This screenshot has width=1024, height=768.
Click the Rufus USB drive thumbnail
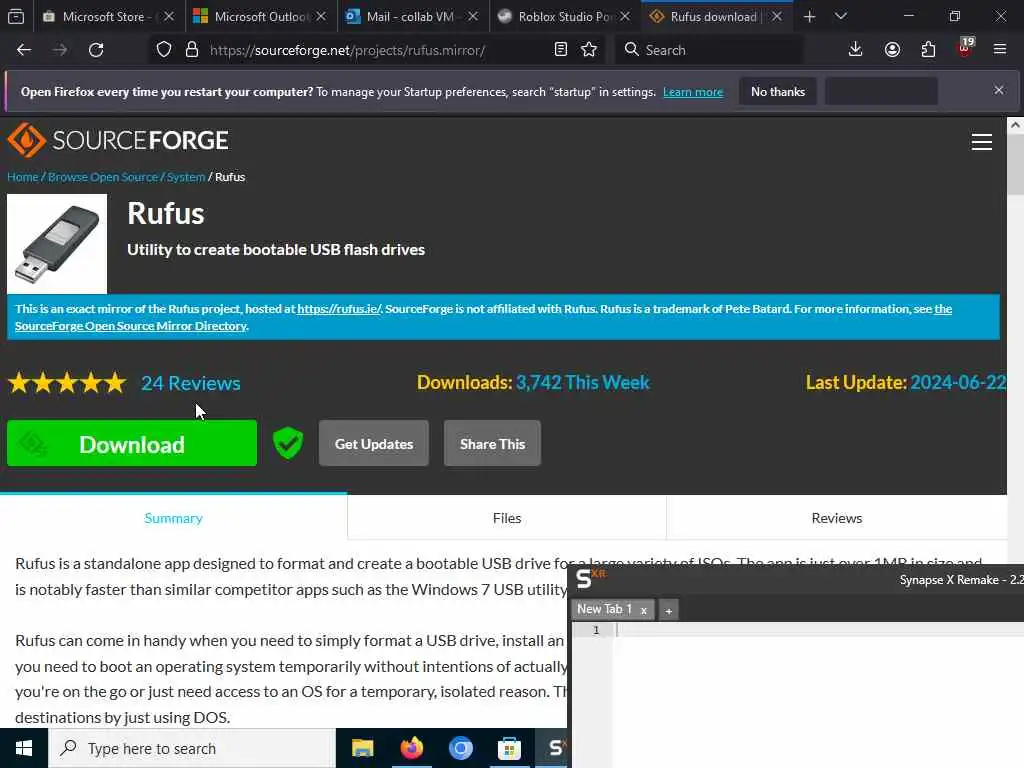coord(57,244)
